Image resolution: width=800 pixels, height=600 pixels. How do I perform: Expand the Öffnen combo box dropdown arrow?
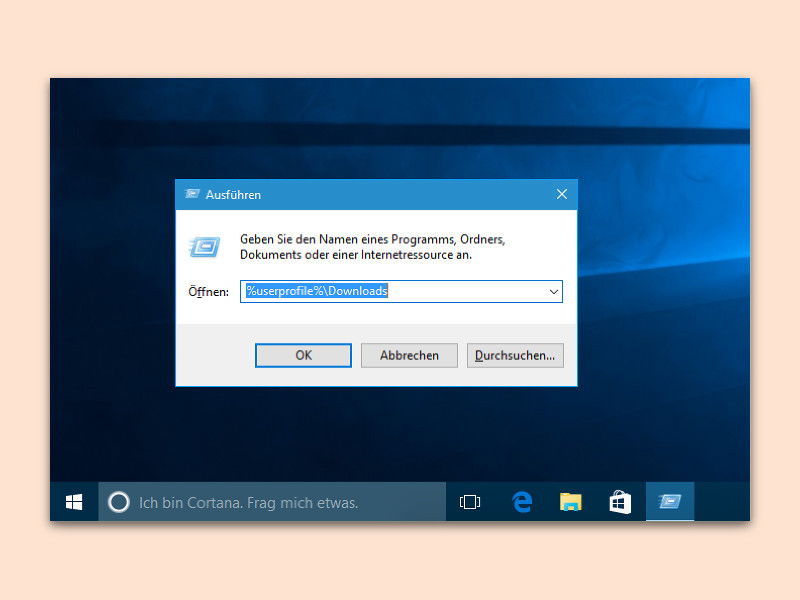[x=554, y=291]
